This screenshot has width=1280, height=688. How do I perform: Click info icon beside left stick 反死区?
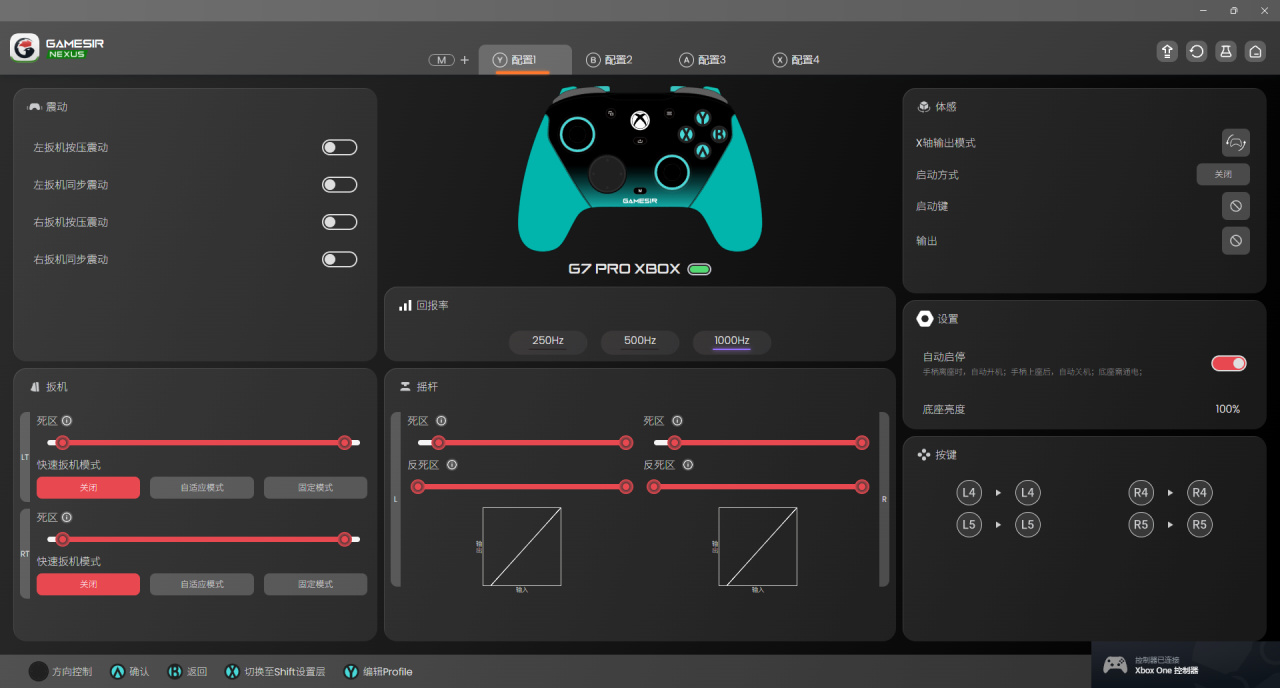(452, 465)
